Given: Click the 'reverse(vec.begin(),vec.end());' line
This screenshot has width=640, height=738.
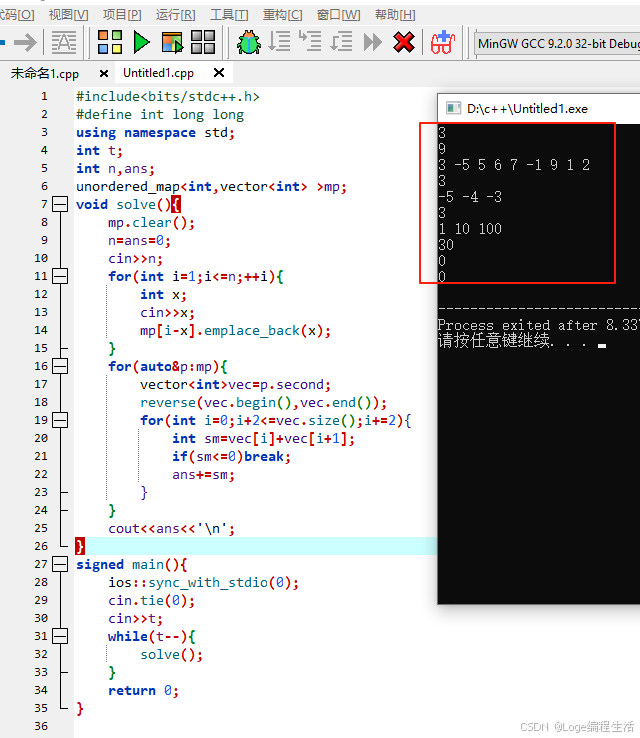Looking at the screenshot, I should click(263, 403).
